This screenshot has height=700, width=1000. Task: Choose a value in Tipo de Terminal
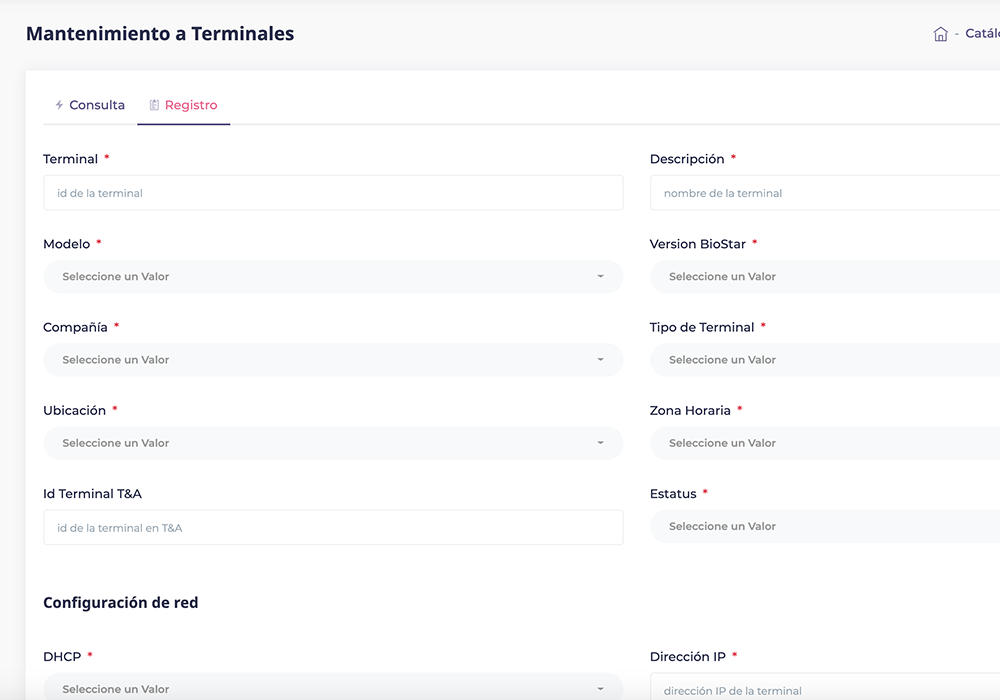(x=824, y=360)
